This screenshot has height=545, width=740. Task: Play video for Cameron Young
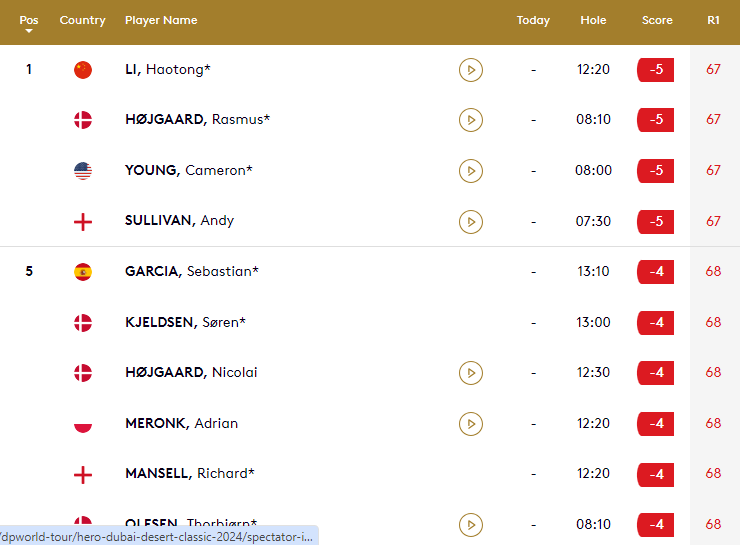point(471,171)
